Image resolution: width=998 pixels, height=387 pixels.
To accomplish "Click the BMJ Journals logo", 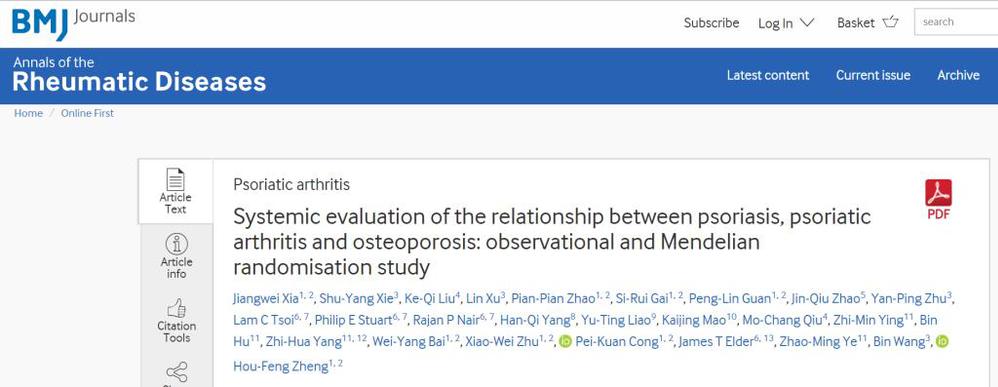I will (73, 23).
